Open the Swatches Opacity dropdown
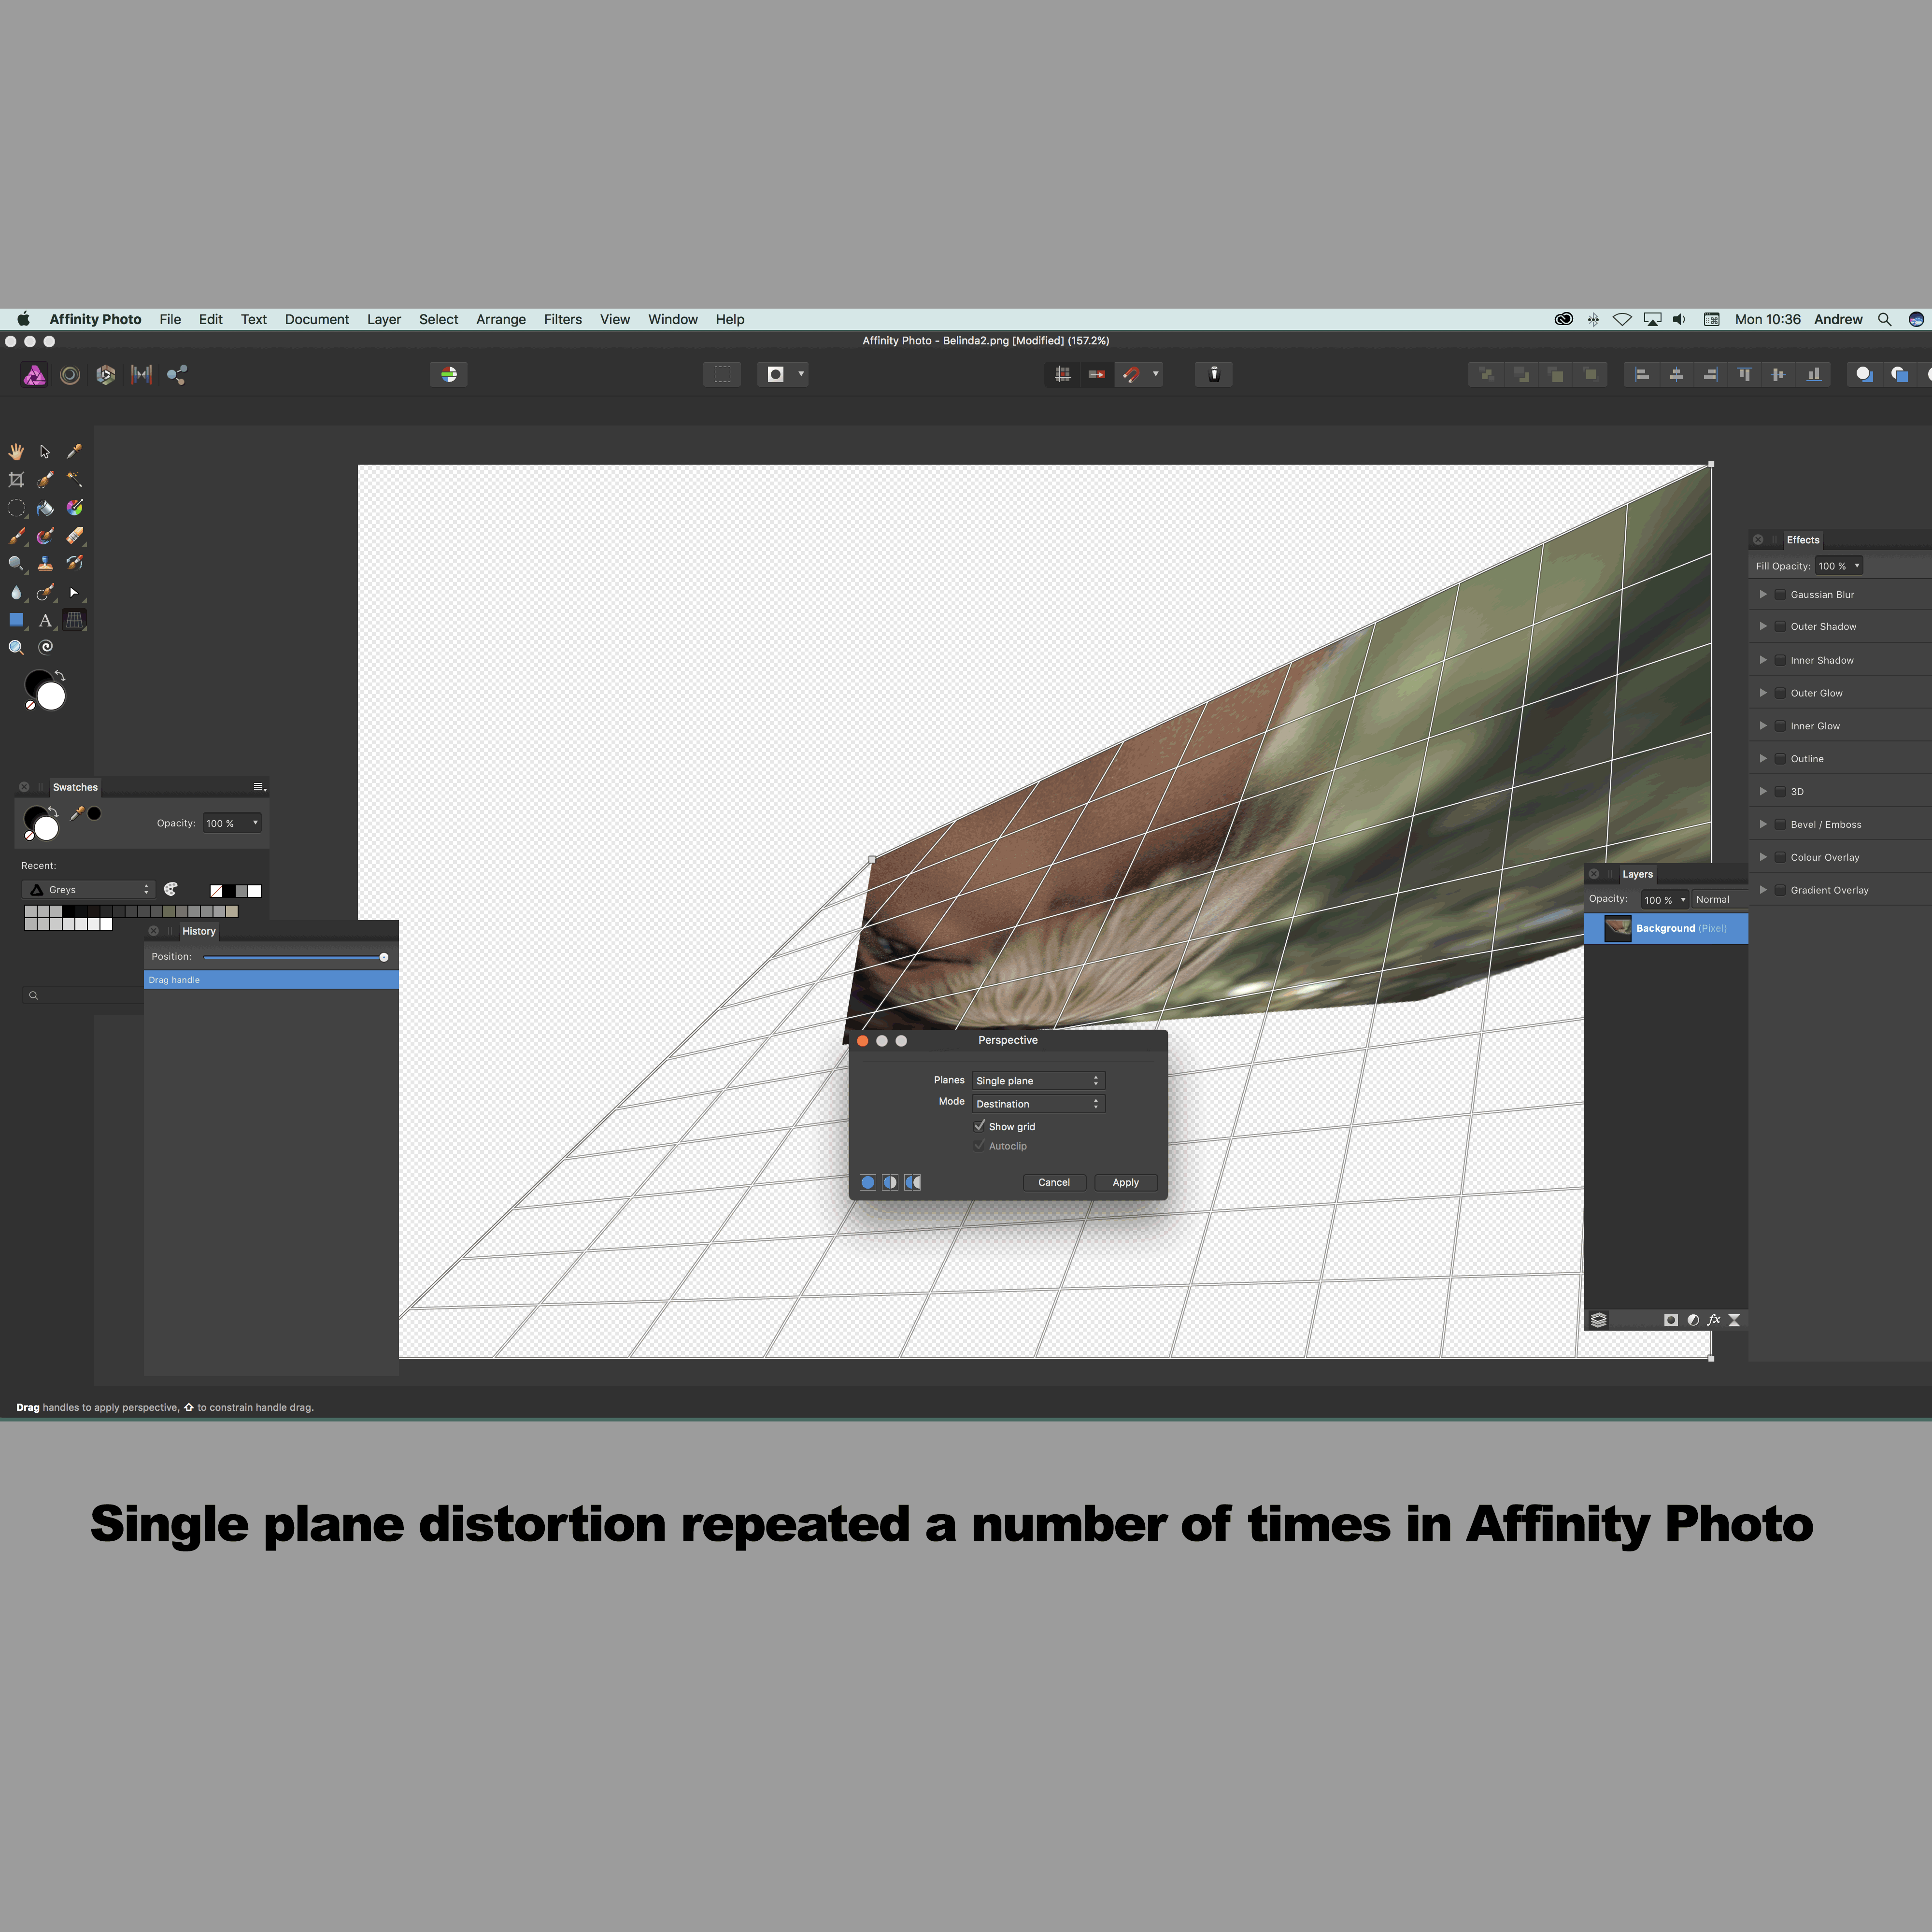This screenshot has width=1932, height=1932. (x=232, y=823)
